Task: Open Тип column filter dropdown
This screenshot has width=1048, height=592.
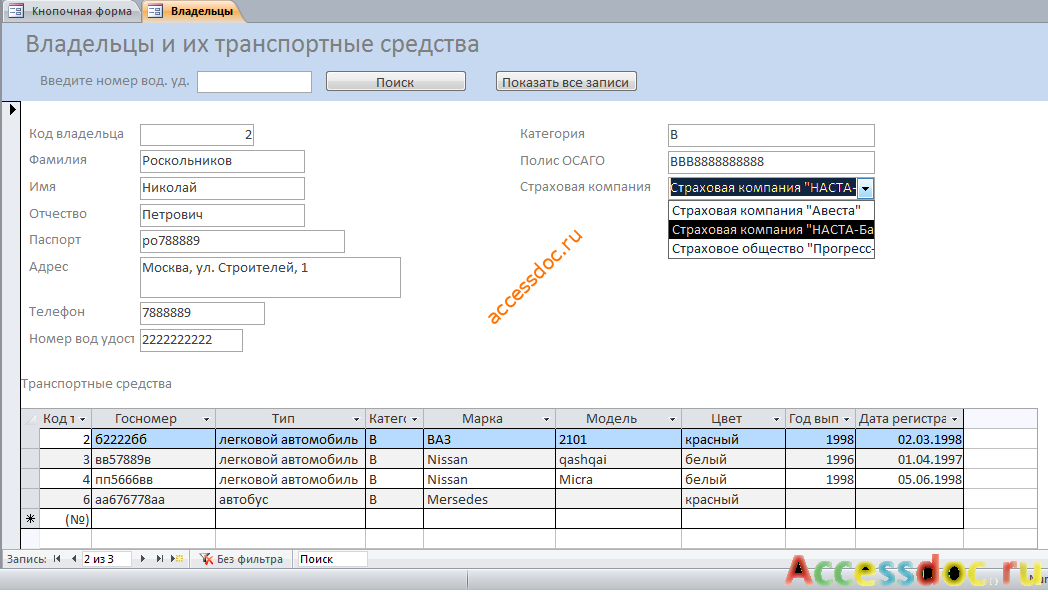Action: point(356,420)
